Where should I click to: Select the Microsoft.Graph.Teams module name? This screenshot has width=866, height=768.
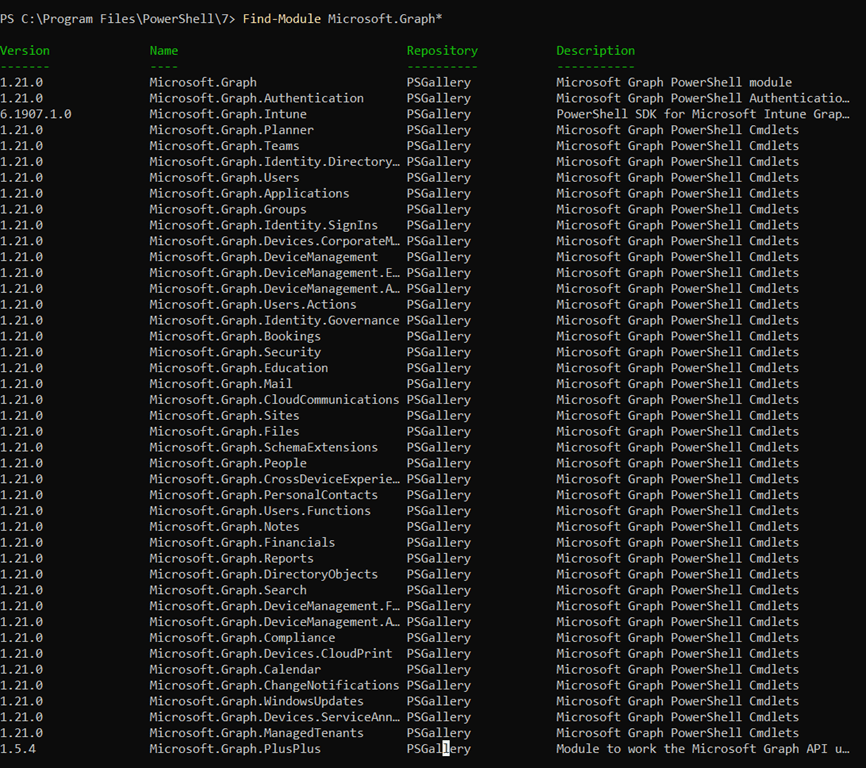tap(224, 146)
